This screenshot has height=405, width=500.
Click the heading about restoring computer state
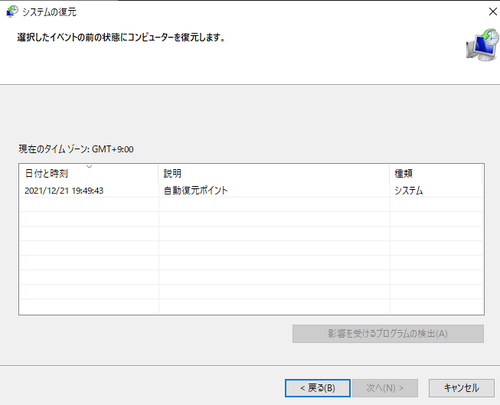click(x=121, y=37)
